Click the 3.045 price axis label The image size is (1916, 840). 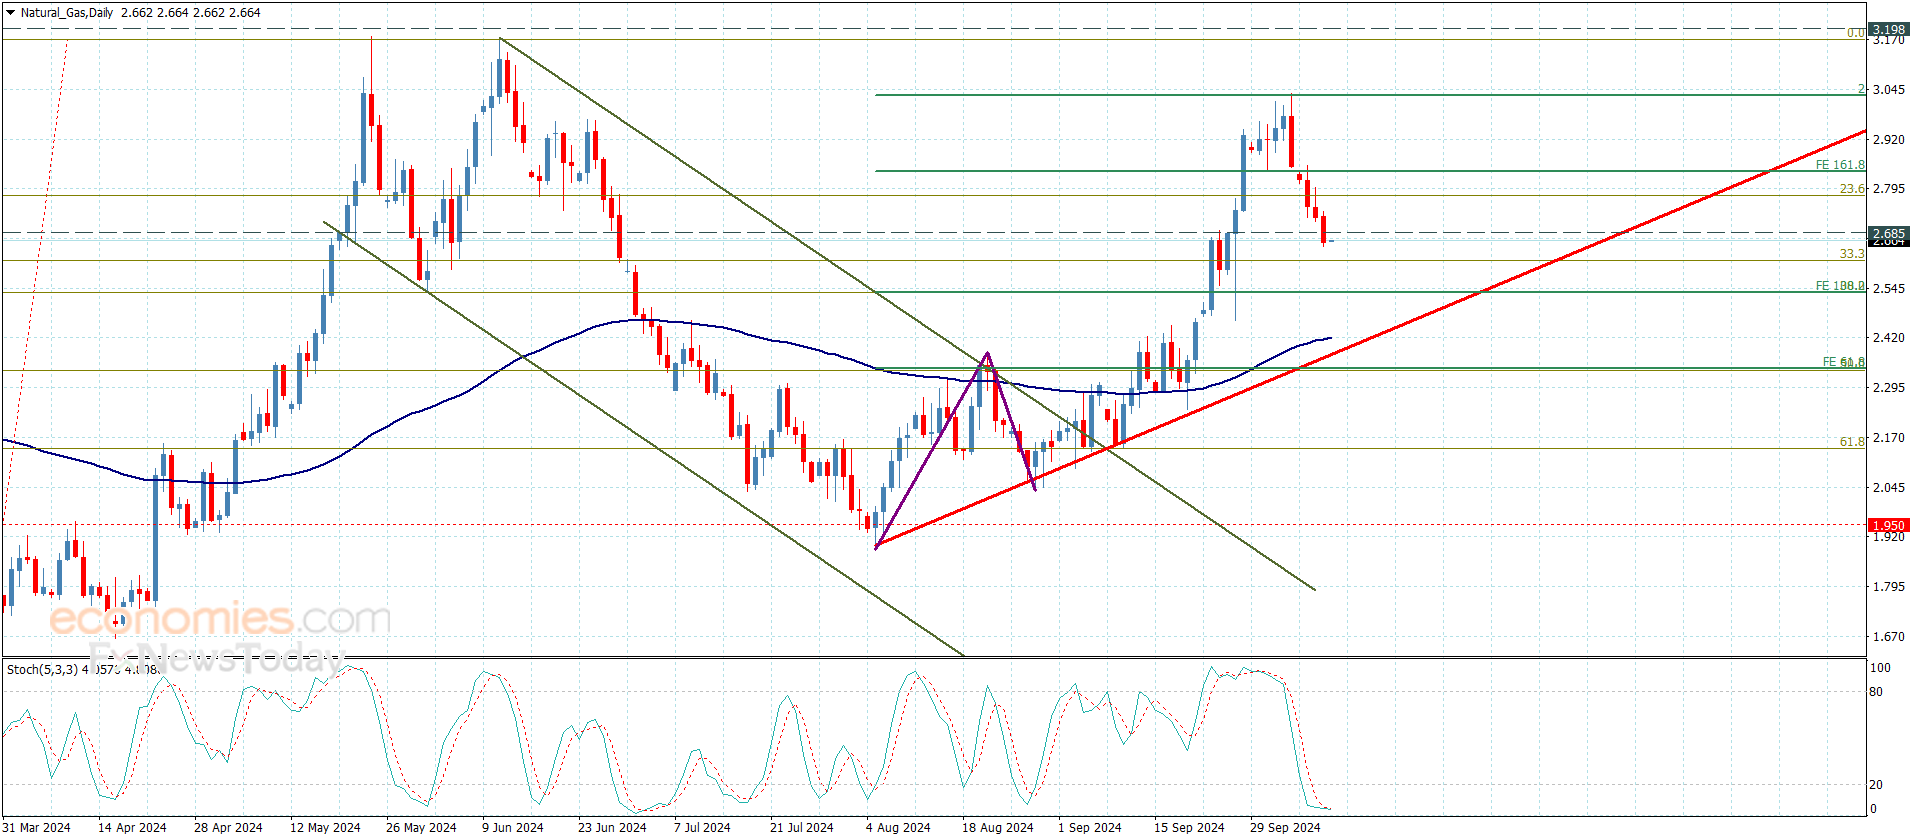pos(1888,90)
